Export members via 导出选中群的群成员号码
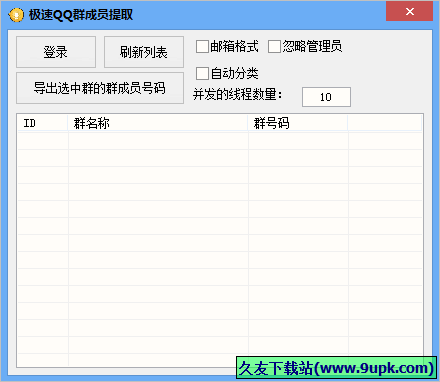 [100, 88]
